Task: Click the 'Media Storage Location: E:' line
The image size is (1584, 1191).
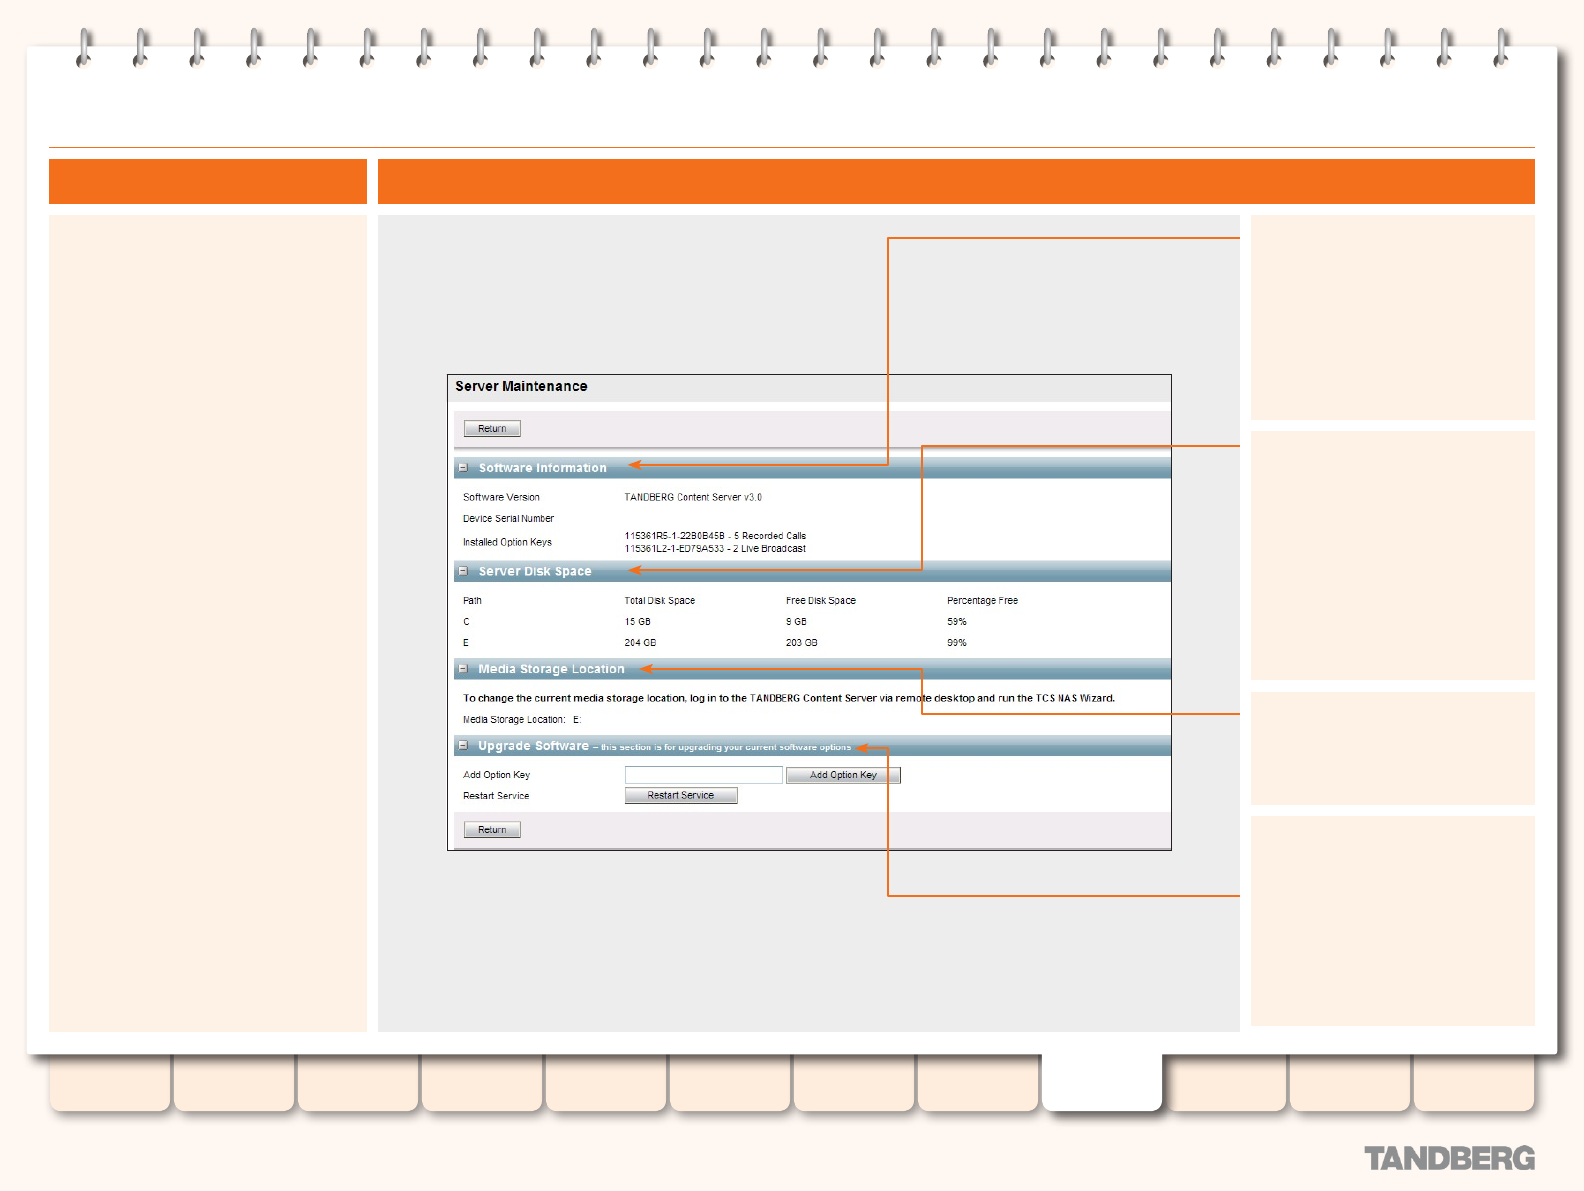Action: pyautogui.click(x=522, y=720)
